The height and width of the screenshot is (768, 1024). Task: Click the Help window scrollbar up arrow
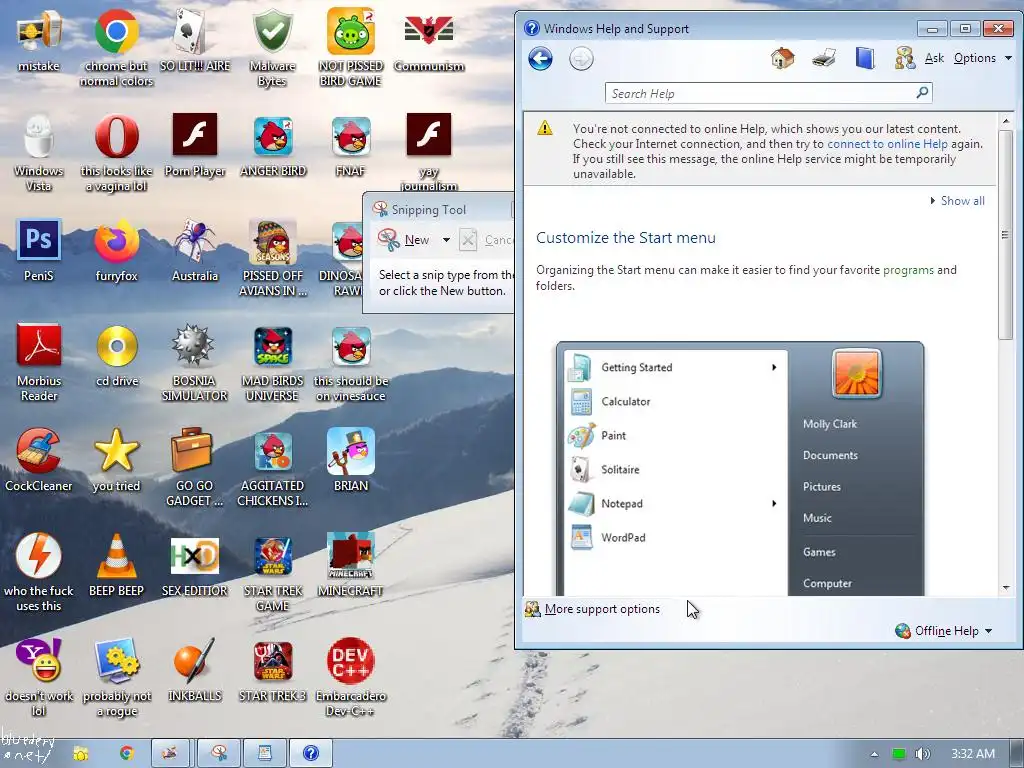click(x=1006, y=121)
